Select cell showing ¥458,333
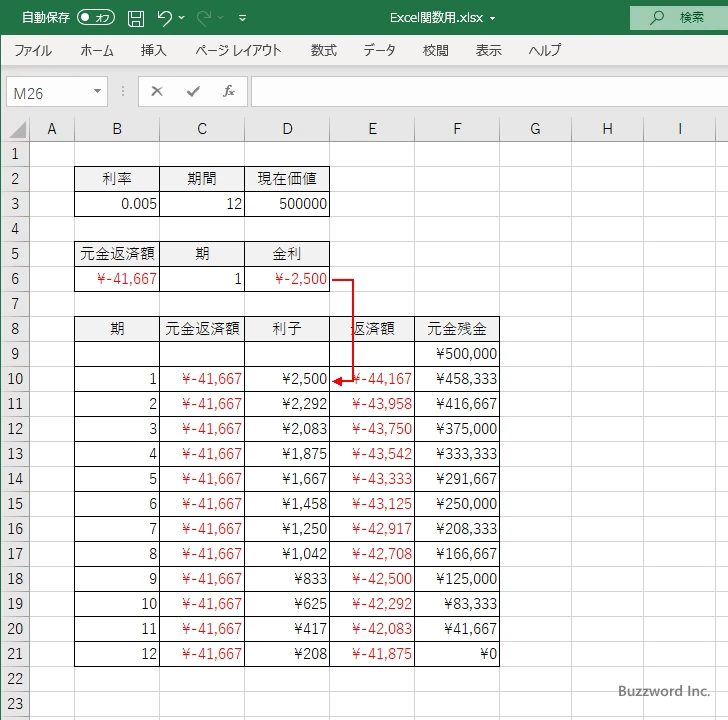The height and width of the screenshot is (720, 728). 457,379
